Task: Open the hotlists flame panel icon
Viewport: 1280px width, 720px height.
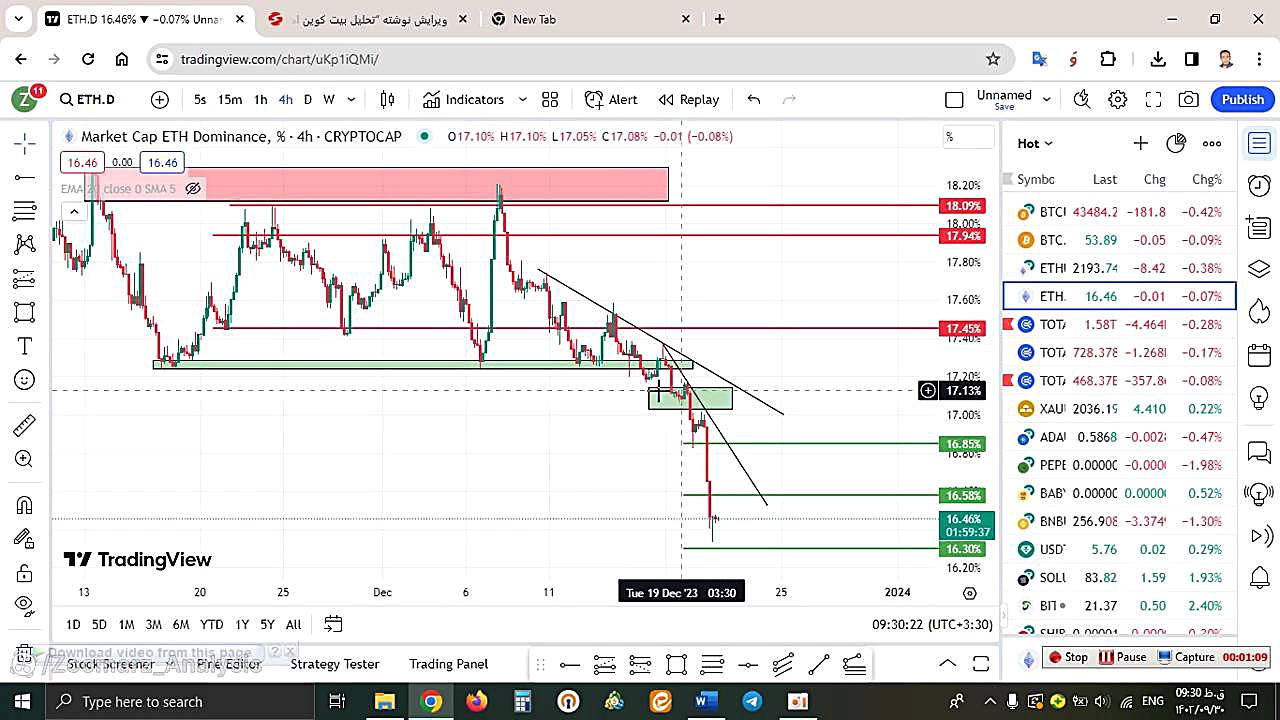Action: pos(1260,312)
